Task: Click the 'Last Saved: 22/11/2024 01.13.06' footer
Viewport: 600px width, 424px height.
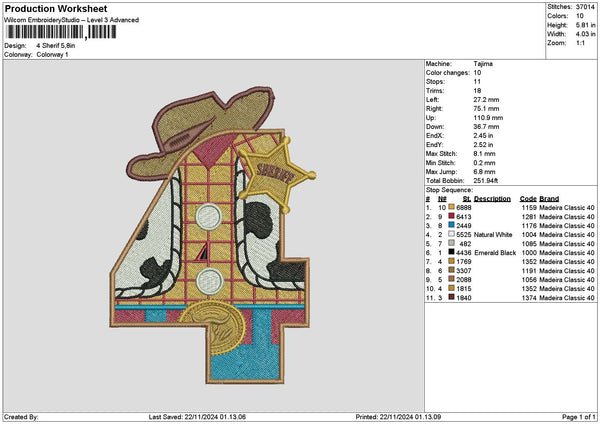Action: [197, 417]
